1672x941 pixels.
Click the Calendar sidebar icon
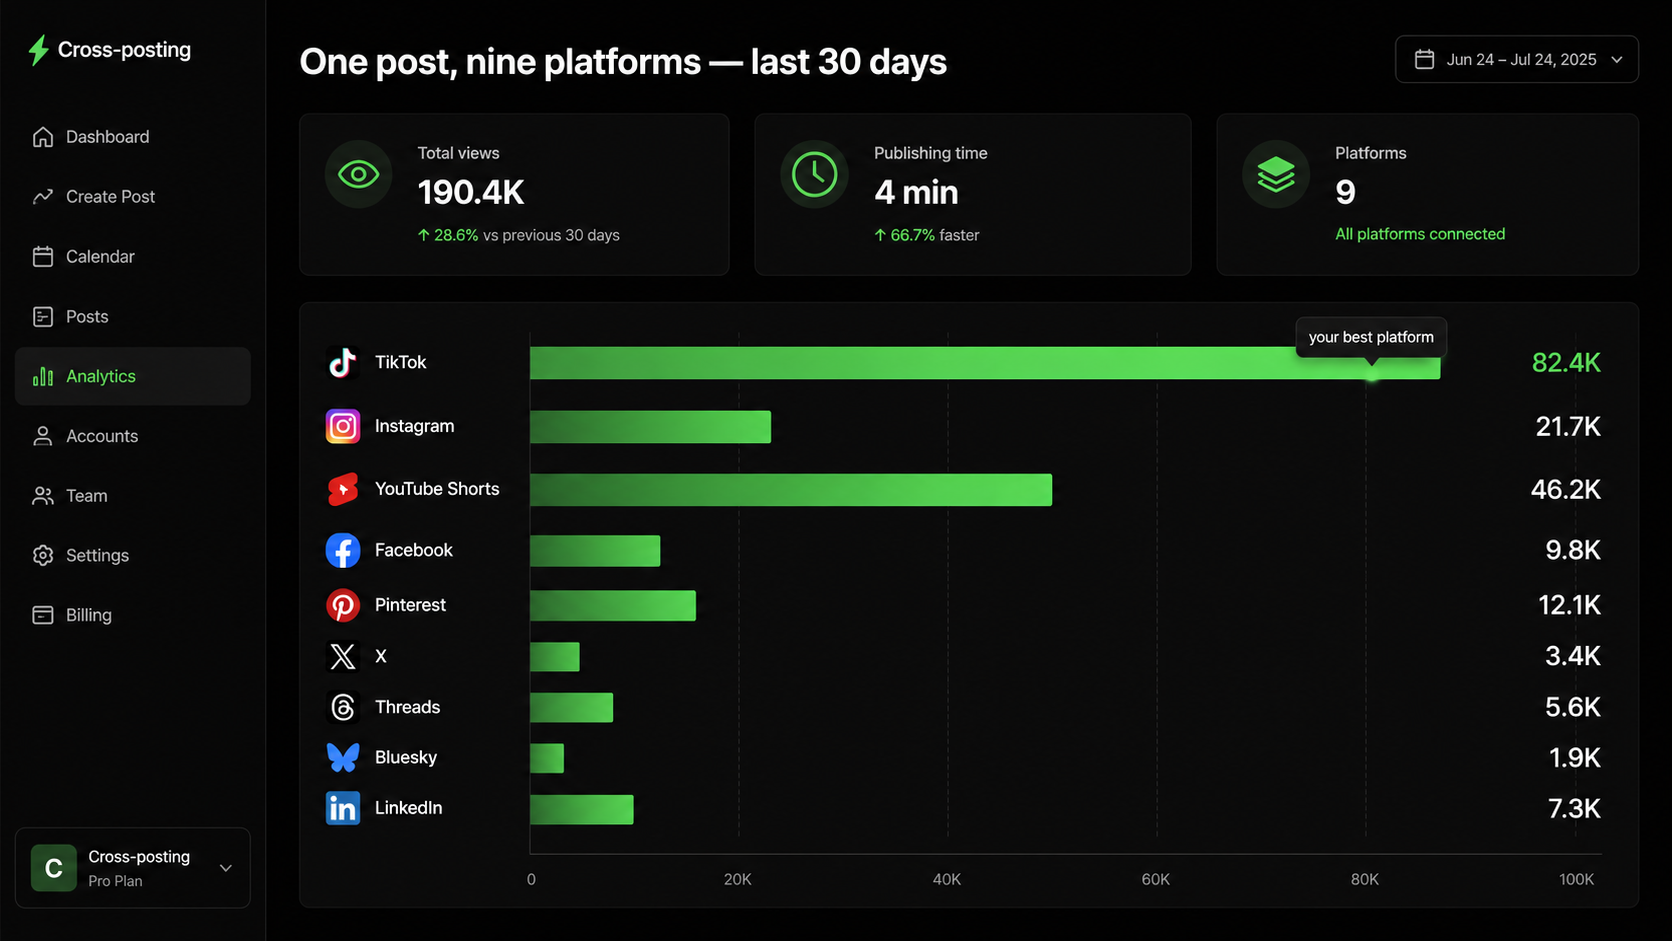(43, 257)
